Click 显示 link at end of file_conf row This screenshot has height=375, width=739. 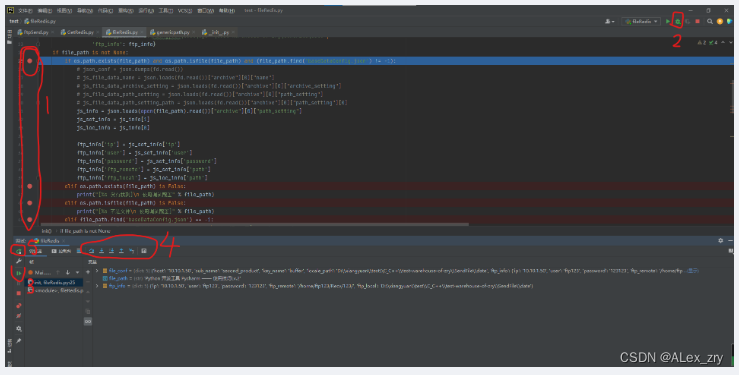coord(693,271)
